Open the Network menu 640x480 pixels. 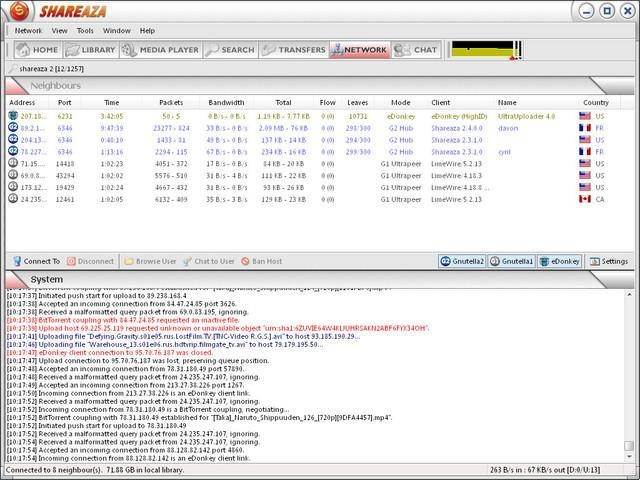click(28, 31)
